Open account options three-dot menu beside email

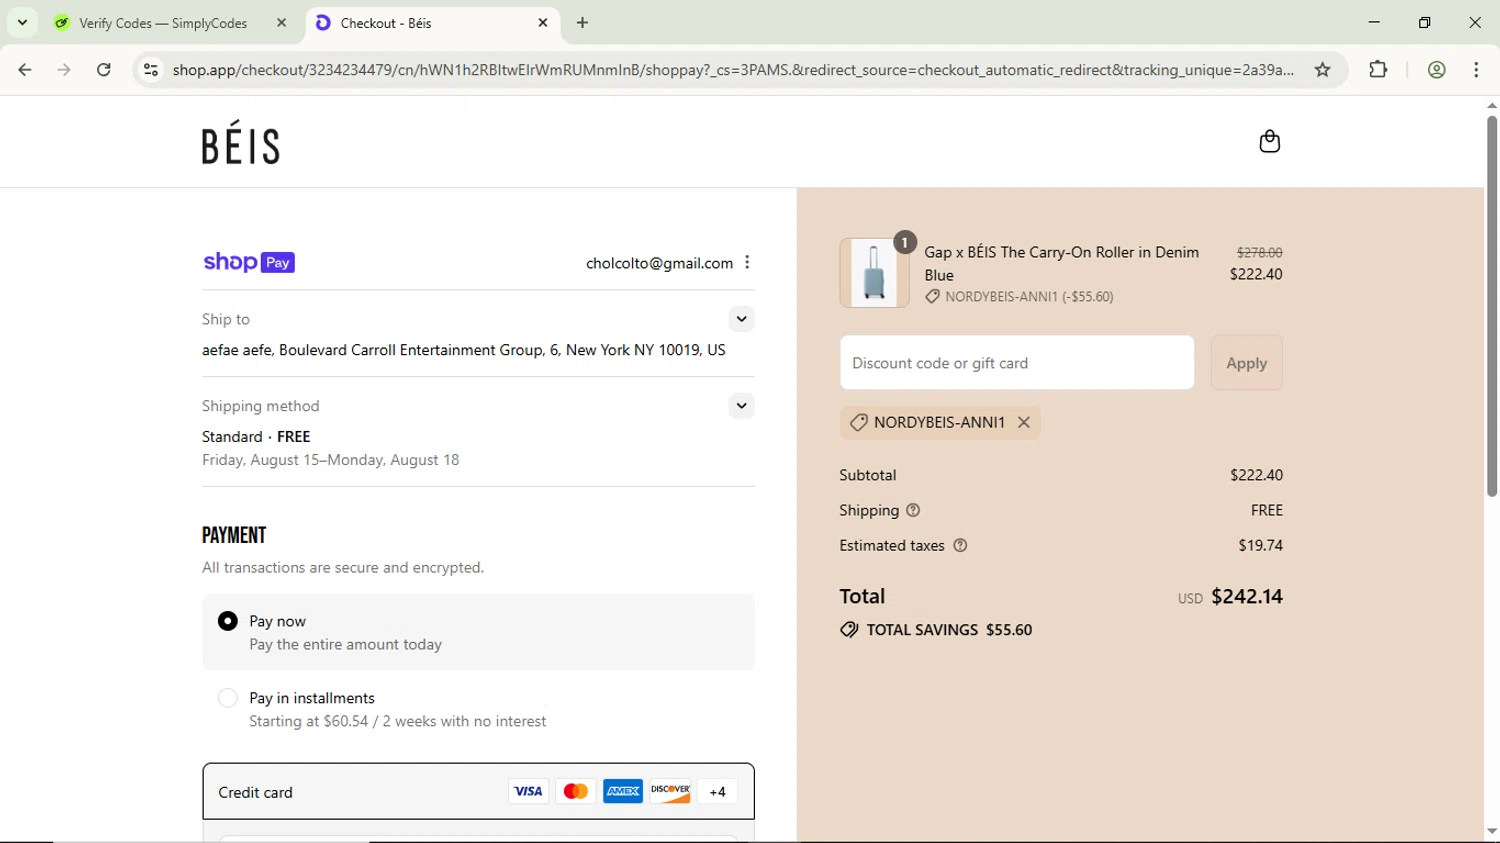click(x=747, y=263)
